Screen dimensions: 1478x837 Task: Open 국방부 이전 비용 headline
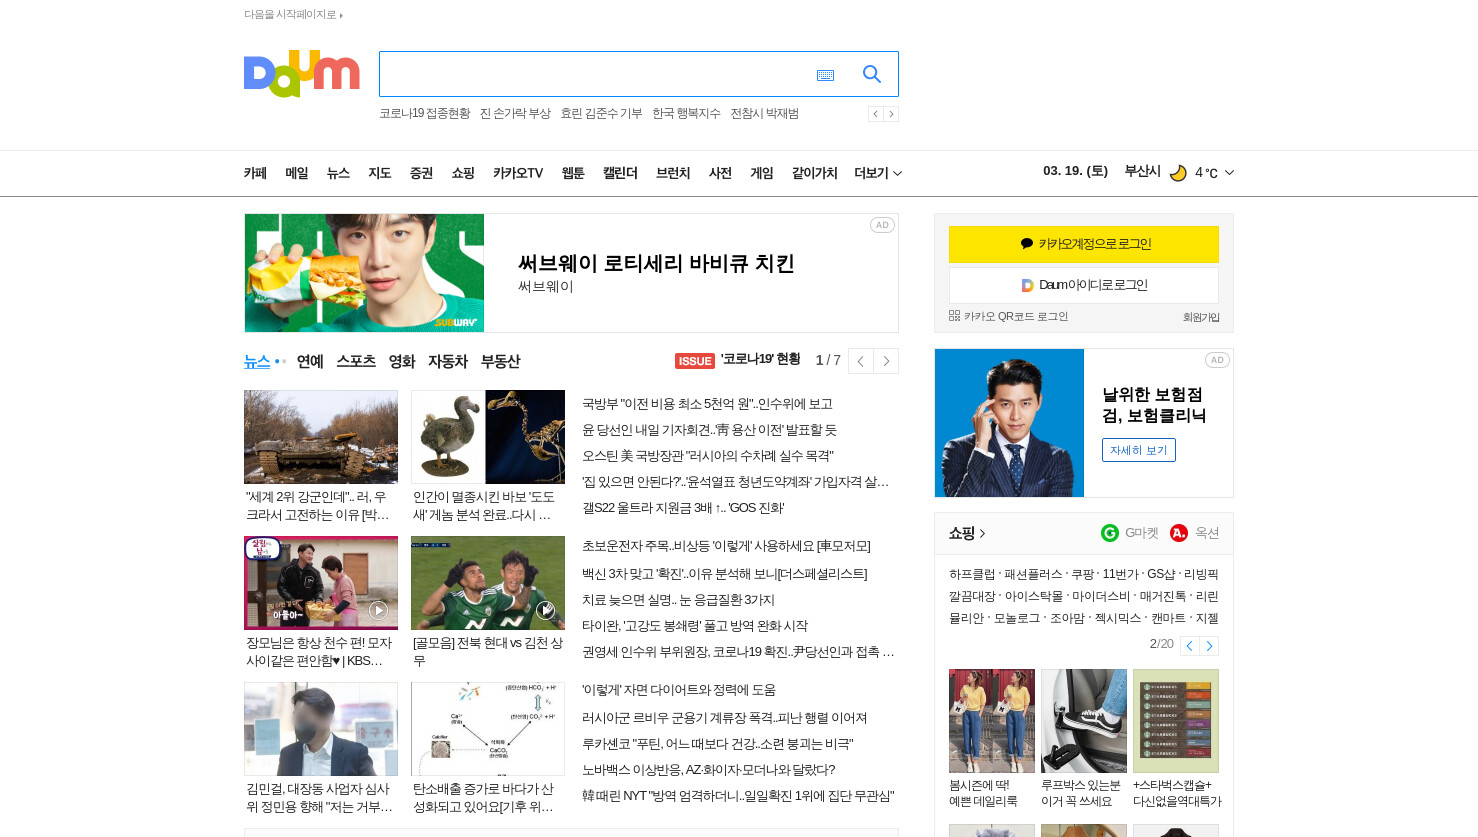pos(707,404)
